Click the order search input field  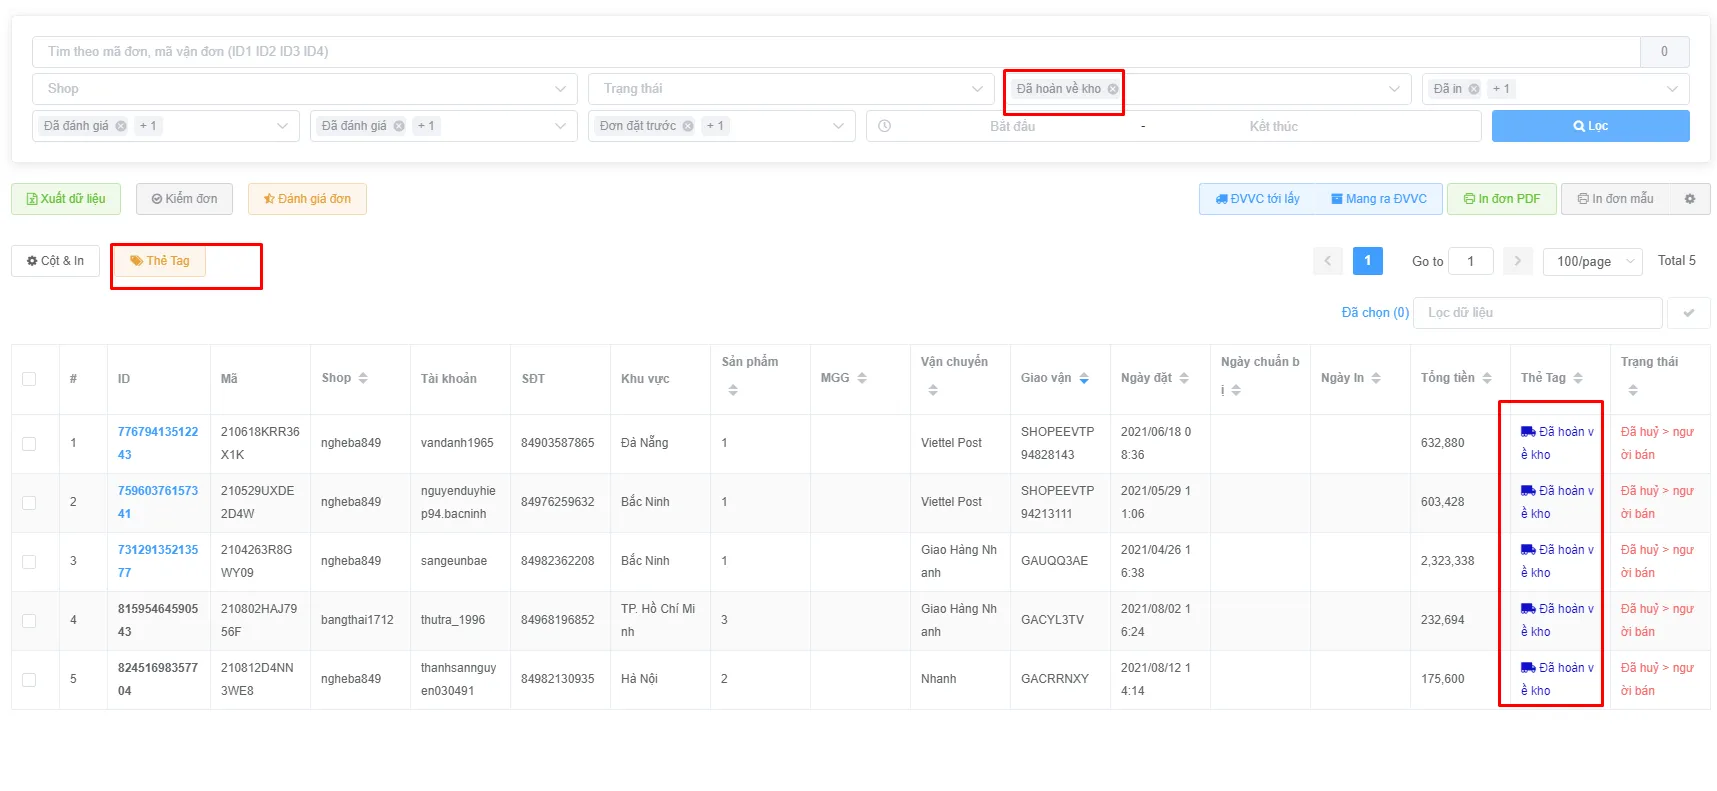(836, 52)
